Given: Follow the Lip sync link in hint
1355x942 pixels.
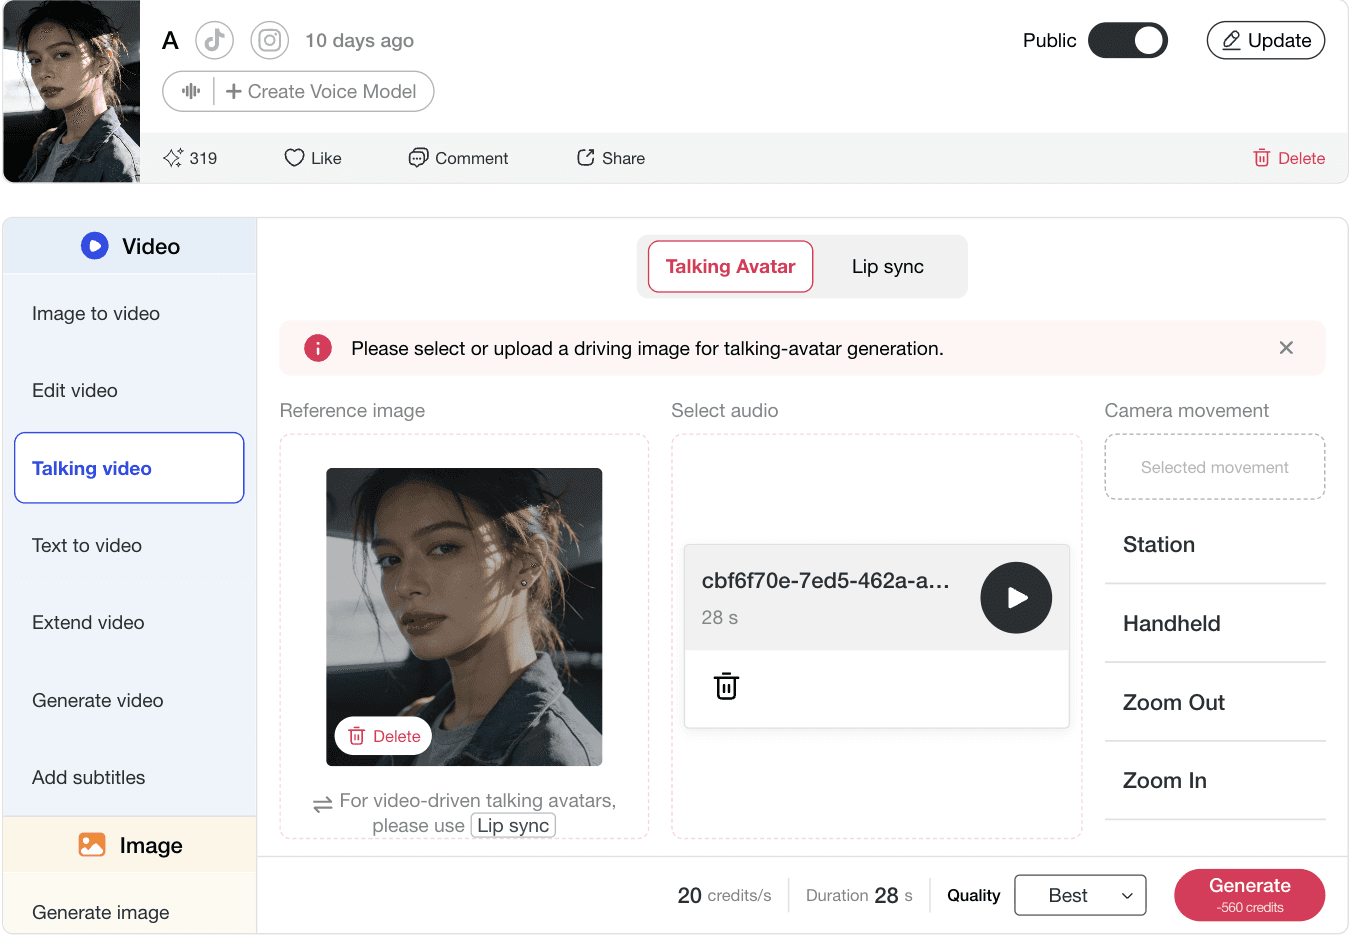Looking at the screenshot, I should click(513, 826).
